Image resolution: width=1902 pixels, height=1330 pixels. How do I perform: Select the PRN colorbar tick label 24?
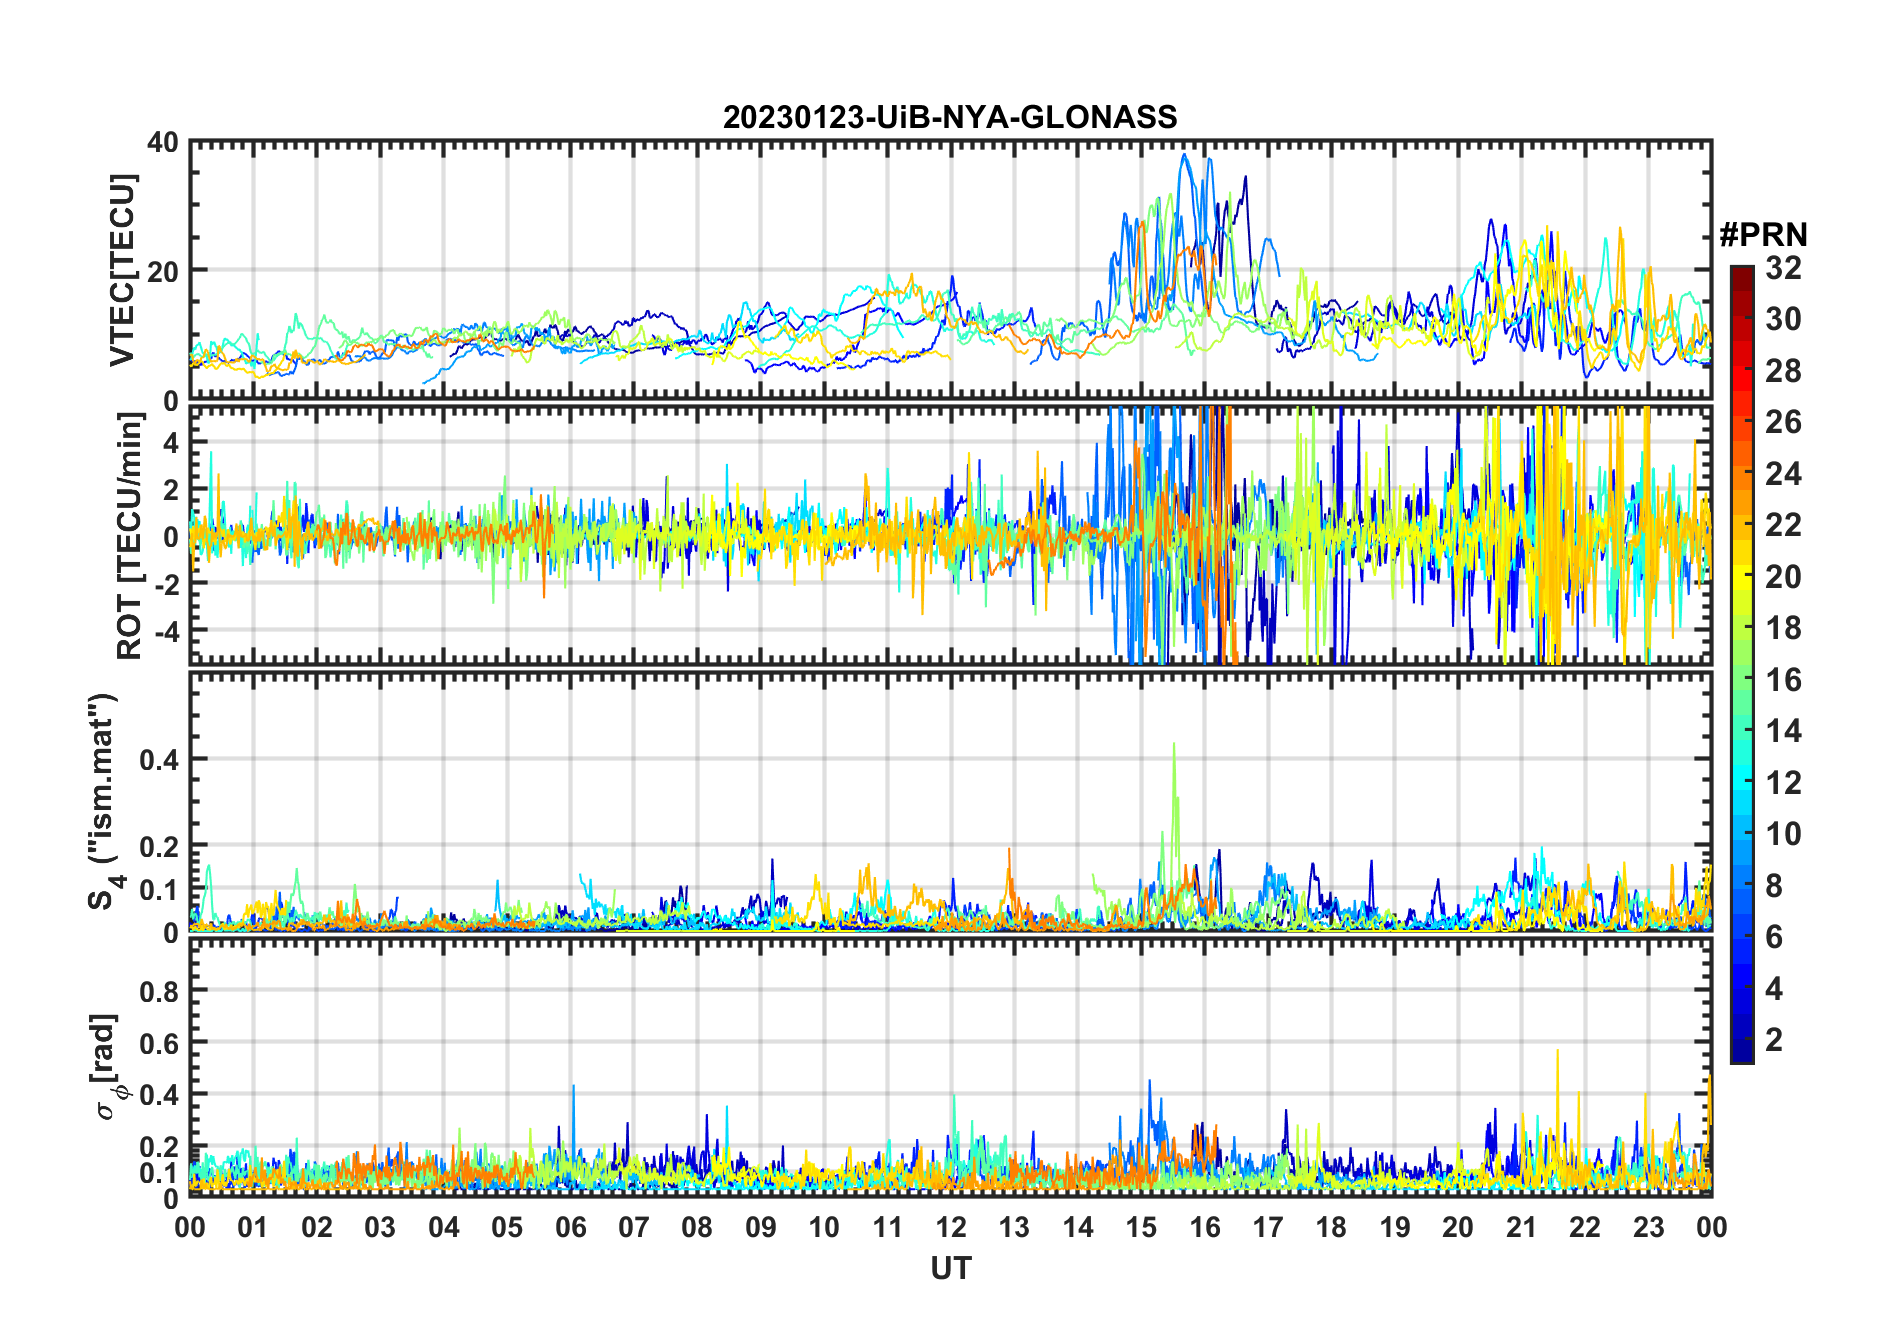pos(1784,474)
